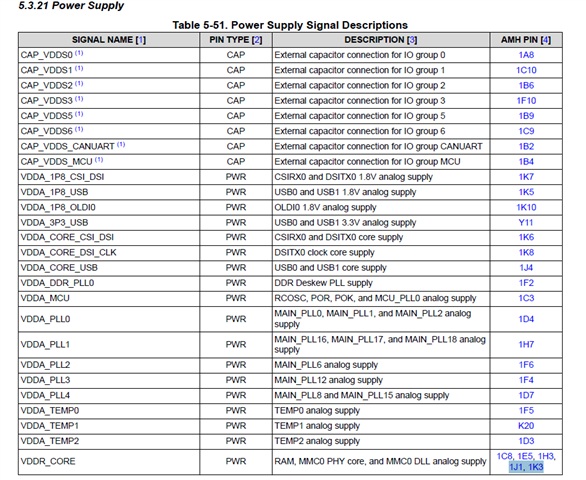Follow pin link 1D7 for VDDA_PLL4
586x480 pixels.
tap(526, 396)
